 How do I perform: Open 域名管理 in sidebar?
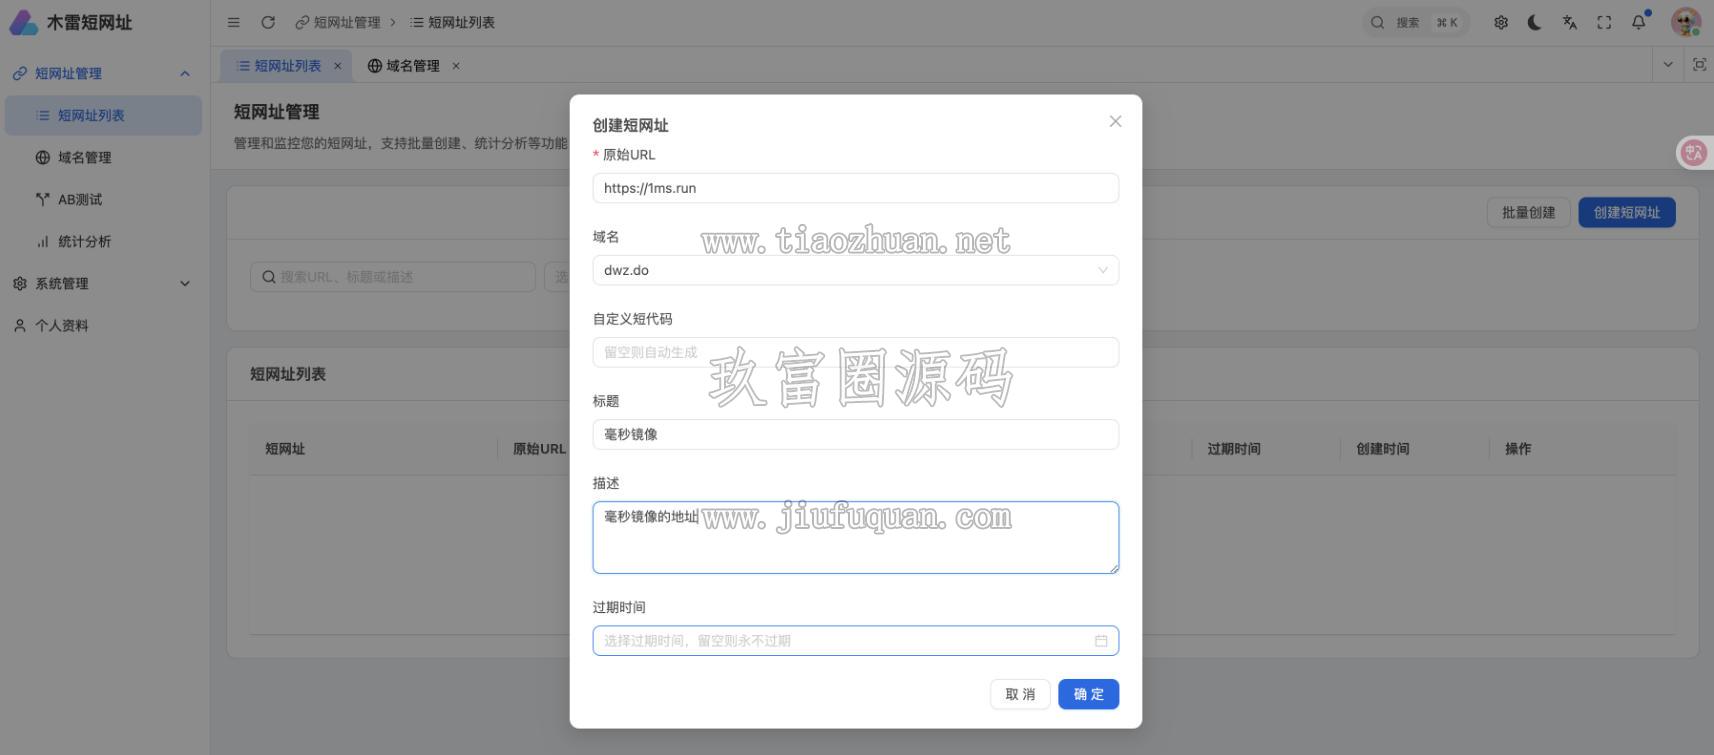(x=103, y=157)
